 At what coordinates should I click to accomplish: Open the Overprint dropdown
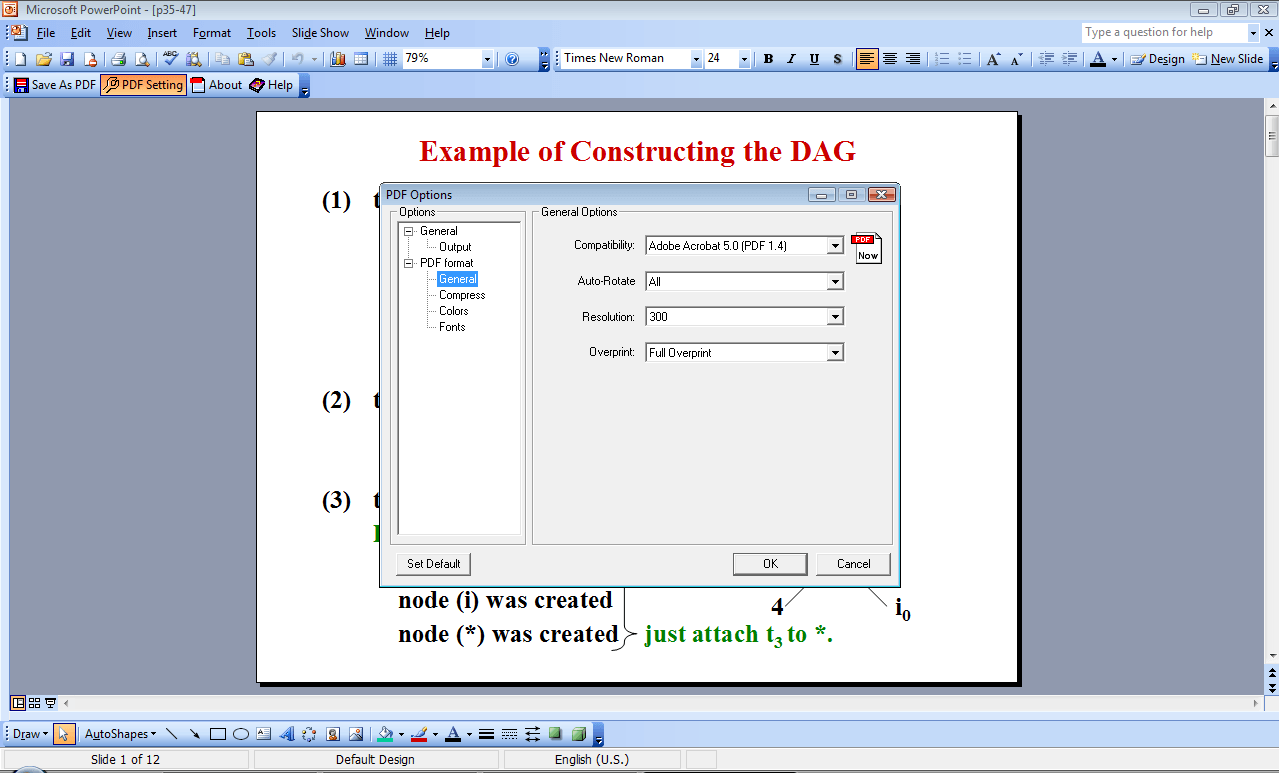tap(835, 353)
